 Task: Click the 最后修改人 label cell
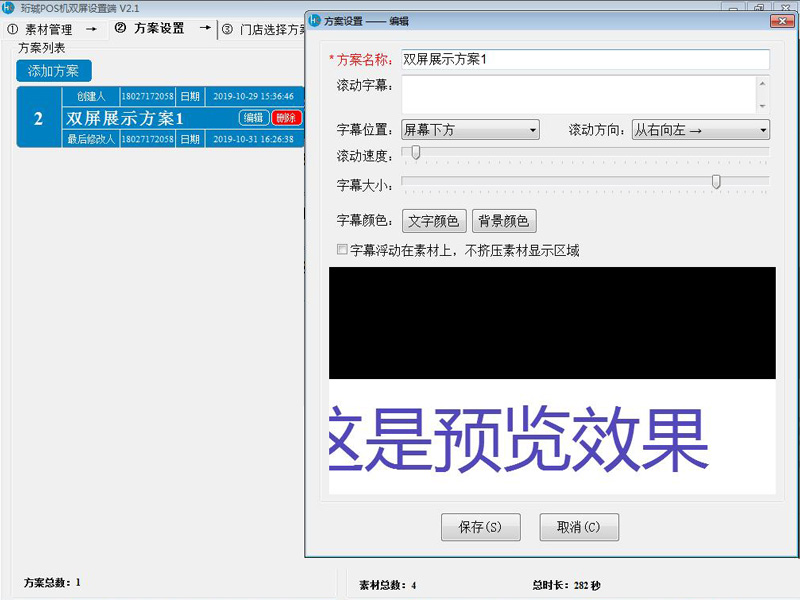(91, 139)
